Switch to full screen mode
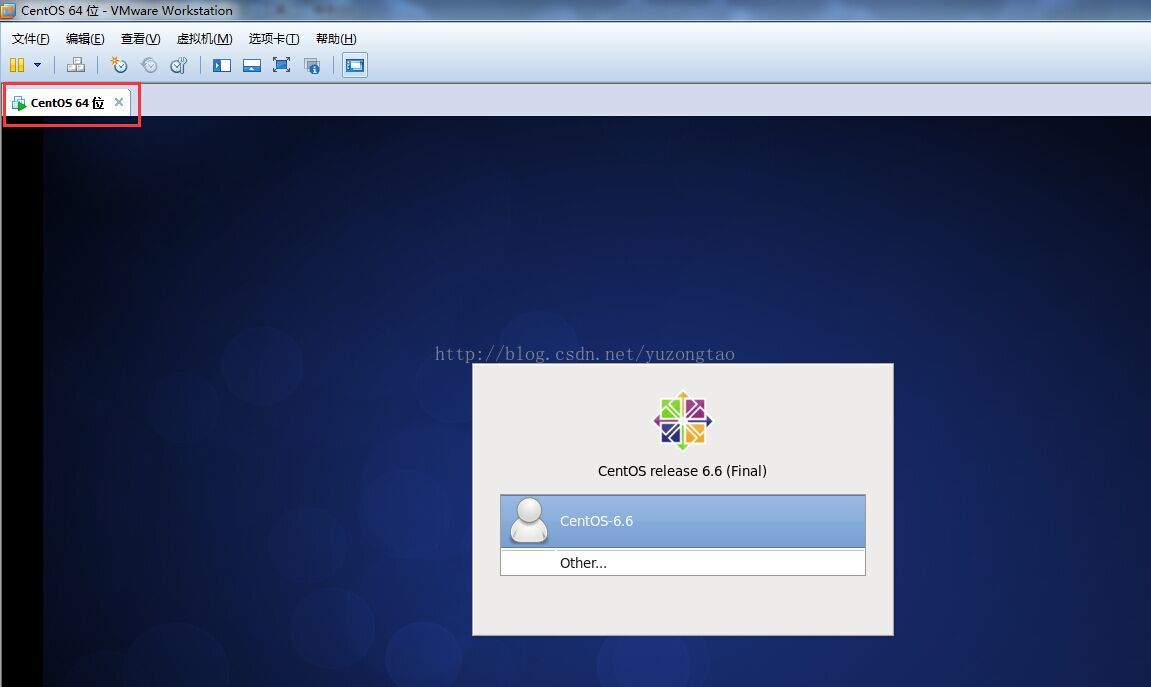This screenshot has height=687, width=1151. pos(281,65)
